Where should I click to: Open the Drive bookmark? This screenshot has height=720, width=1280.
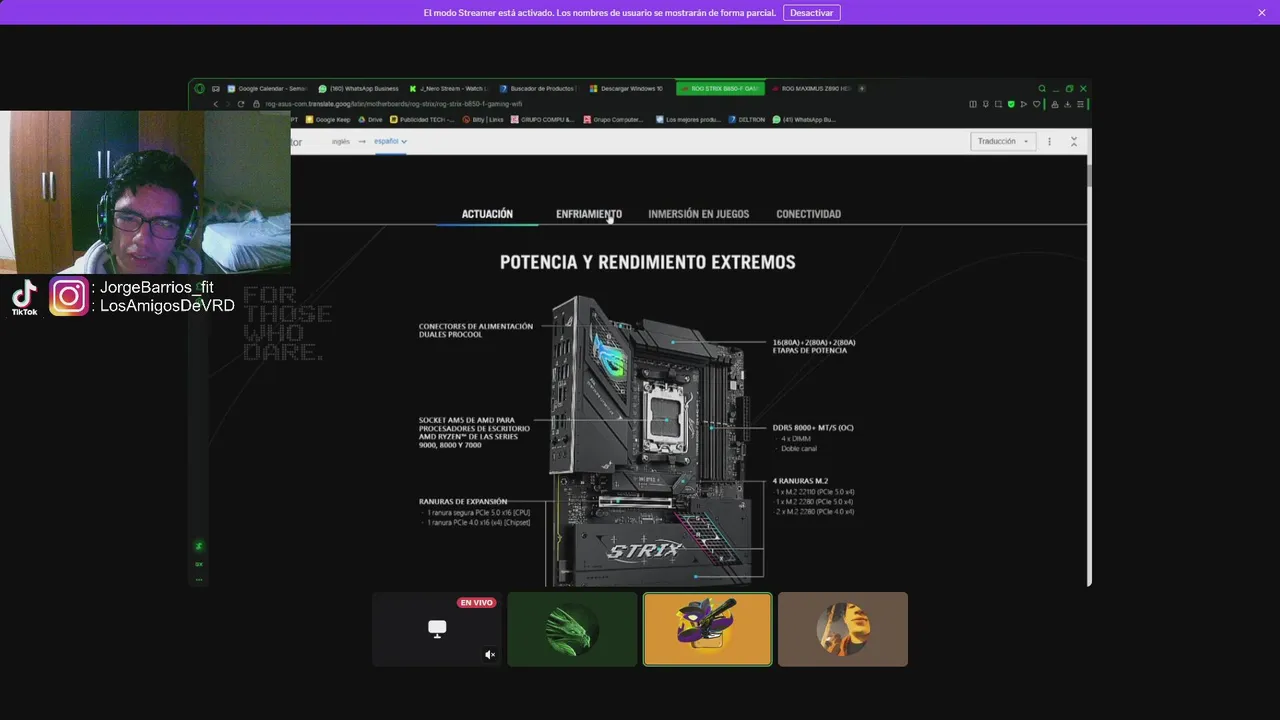pos(370,119)
